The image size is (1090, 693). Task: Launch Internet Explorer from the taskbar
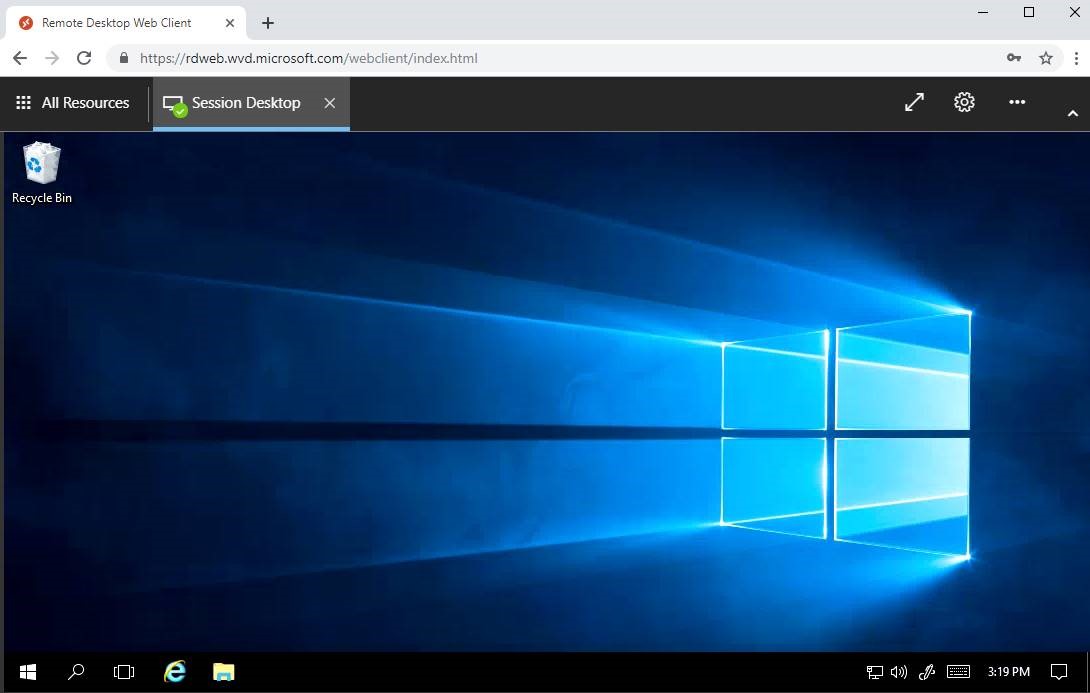pyautogui.click(x=174, y=671)
